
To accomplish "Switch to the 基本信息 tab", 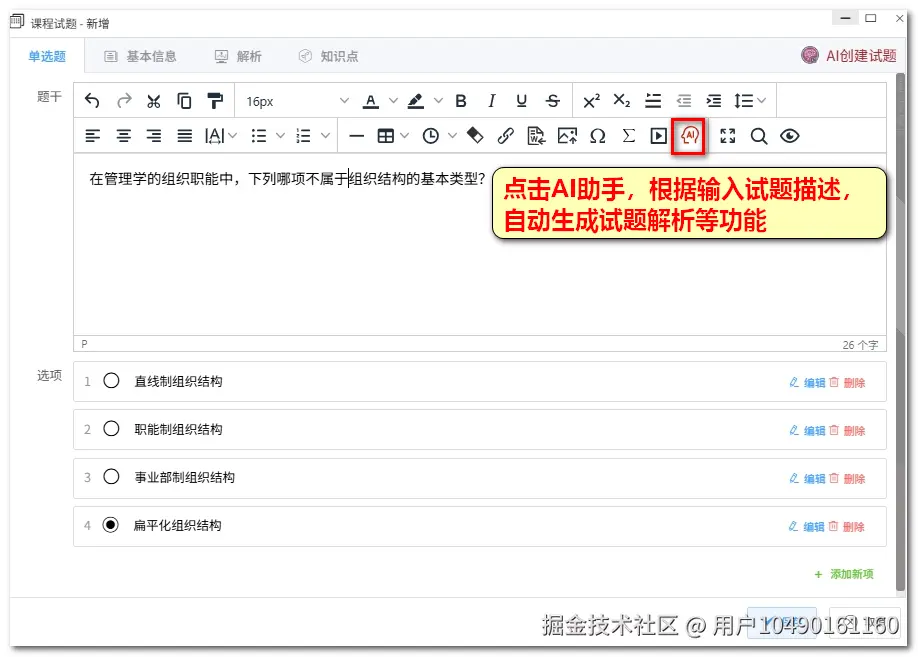I will click(141, 56).
